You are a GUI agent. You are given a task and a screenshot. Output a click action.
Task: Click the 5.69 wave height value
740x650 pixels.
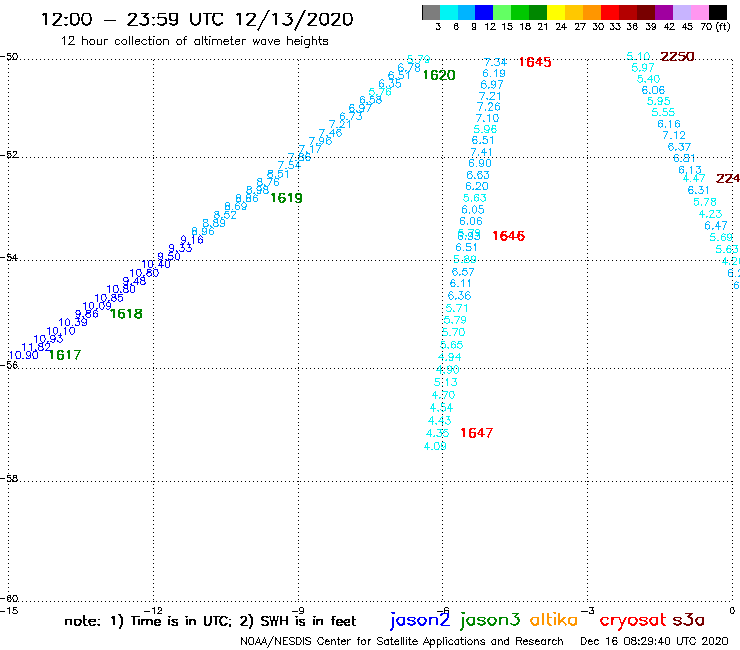coord(721,237)
